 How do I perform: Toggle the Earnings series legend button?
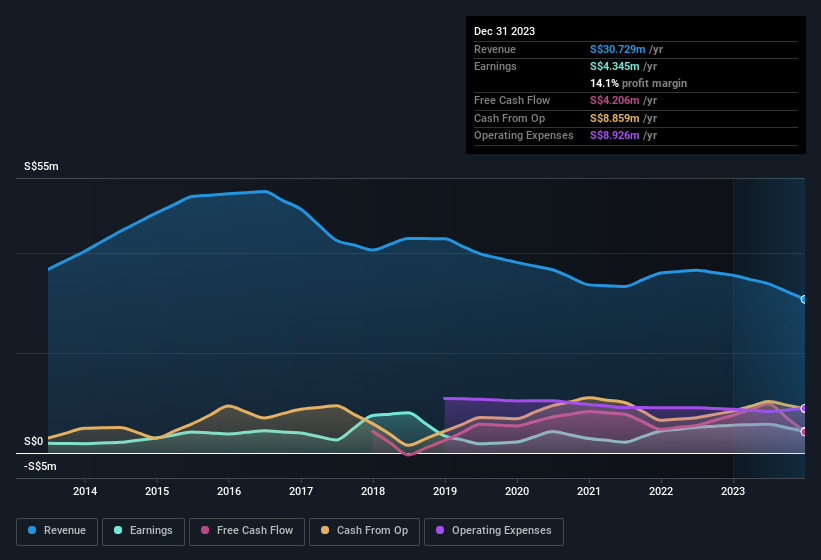click(x=143, y=531)
